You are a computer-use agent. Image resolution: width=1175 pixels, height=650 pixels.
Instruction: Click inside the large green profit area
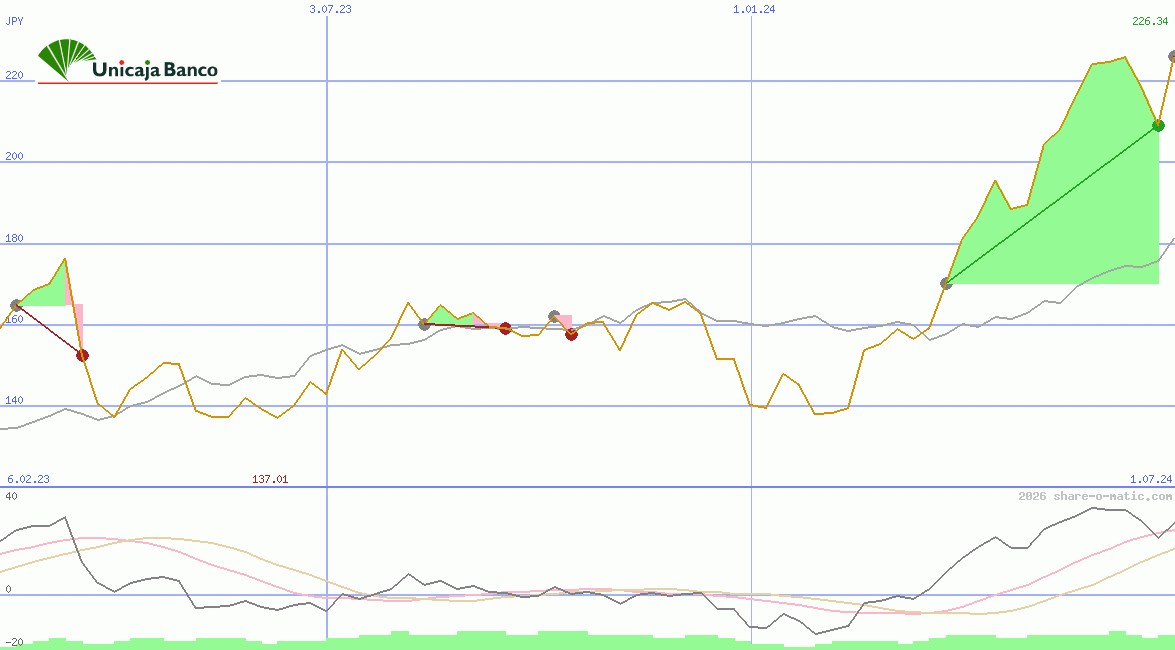tap(1080, 220)
